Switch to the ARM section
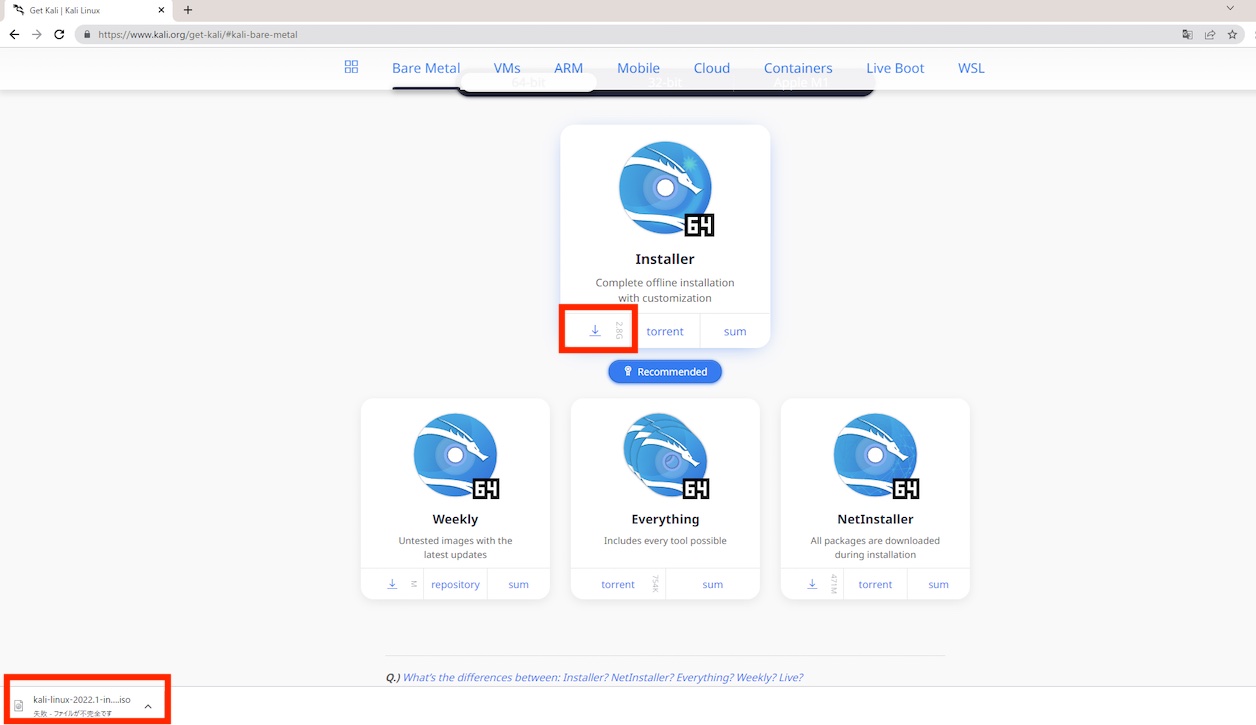The width and height of the screenshot is (1256, 725). point(568,68)
